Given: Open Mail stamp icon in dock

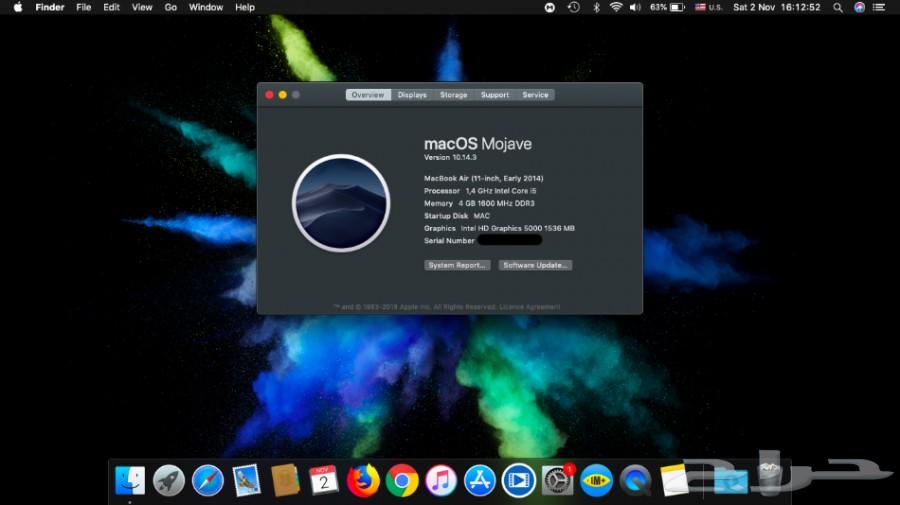Looking at the screenshot, I should coord(247,480).
